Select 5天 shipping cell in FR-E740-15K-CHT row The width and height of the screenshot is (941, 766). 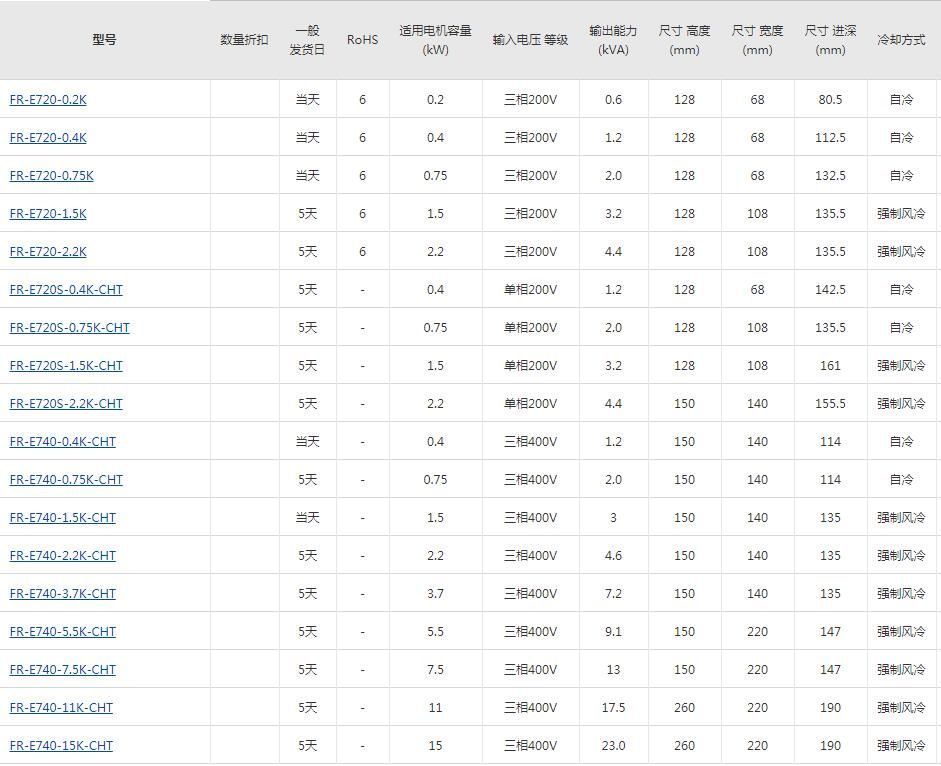[x=307, y=746]
